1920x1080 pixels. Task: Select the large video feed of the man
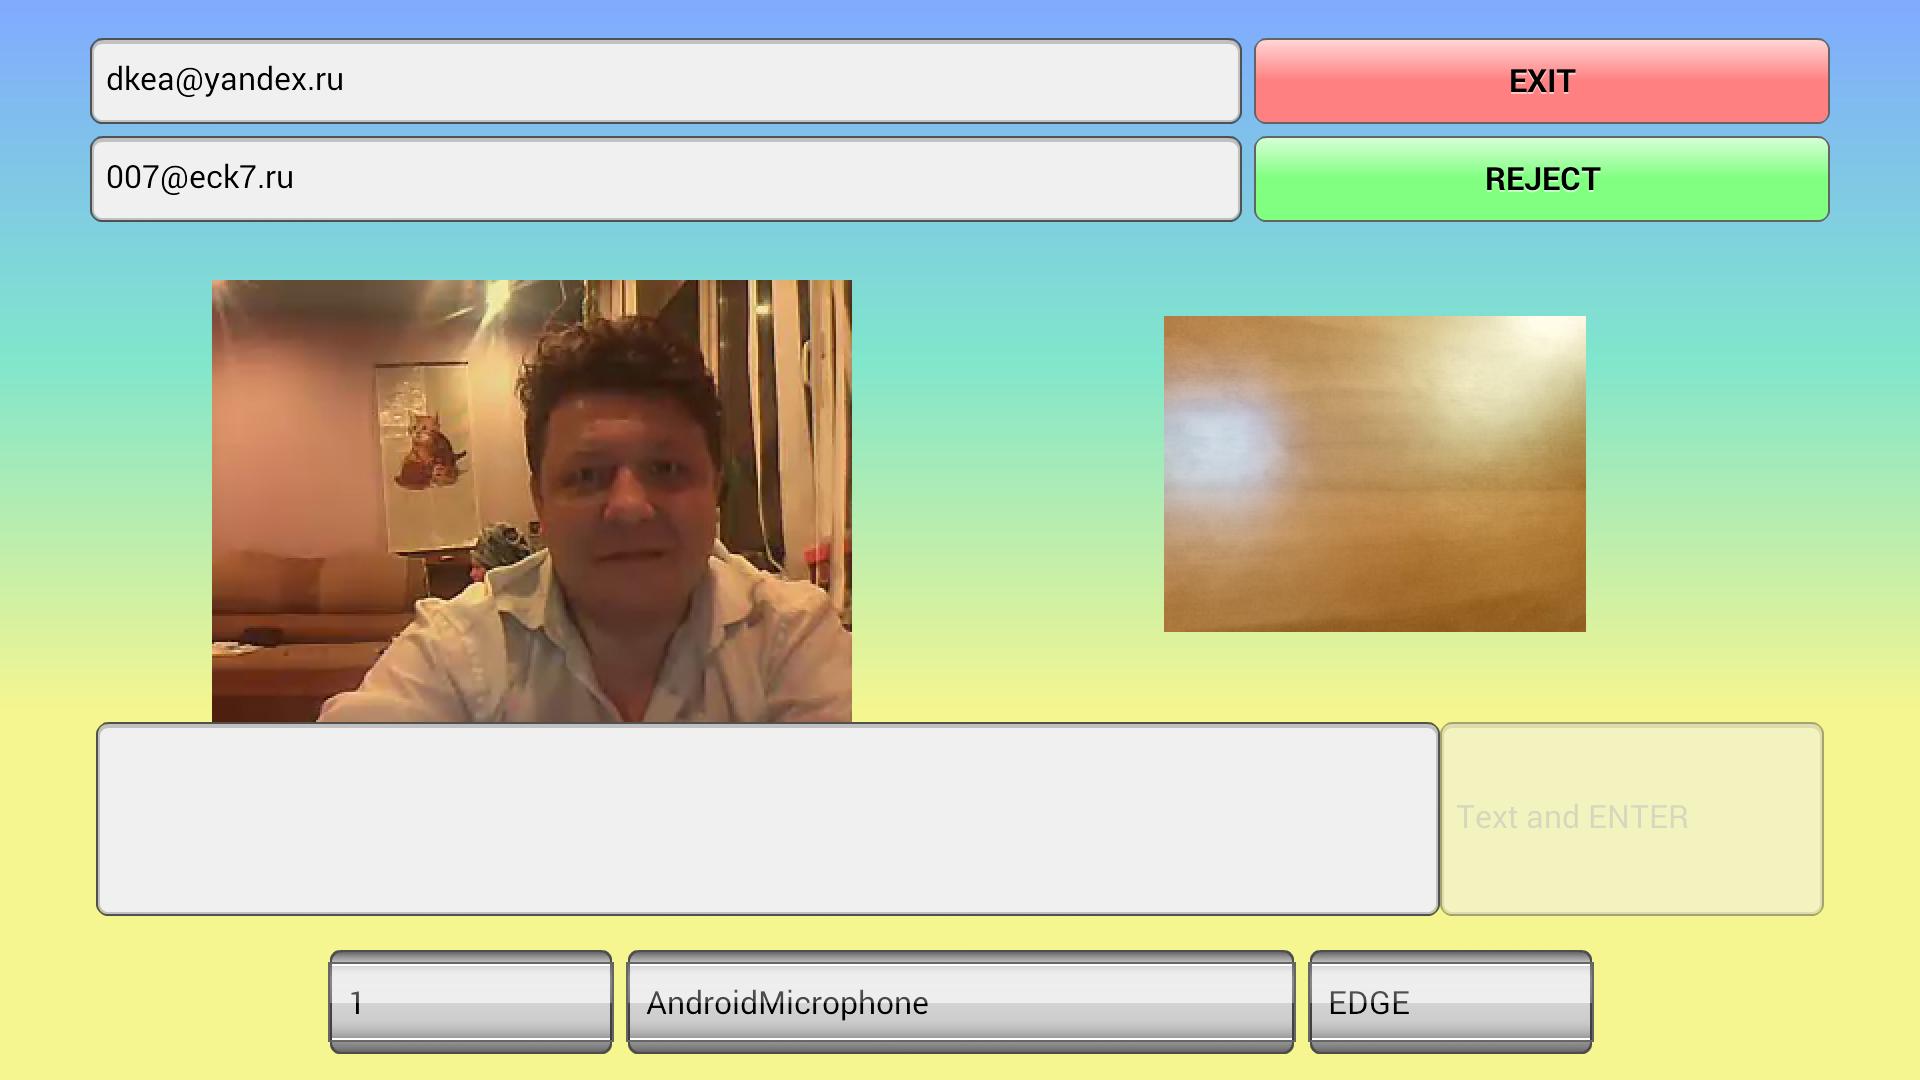pyautogui.click(x=531, y=500)
